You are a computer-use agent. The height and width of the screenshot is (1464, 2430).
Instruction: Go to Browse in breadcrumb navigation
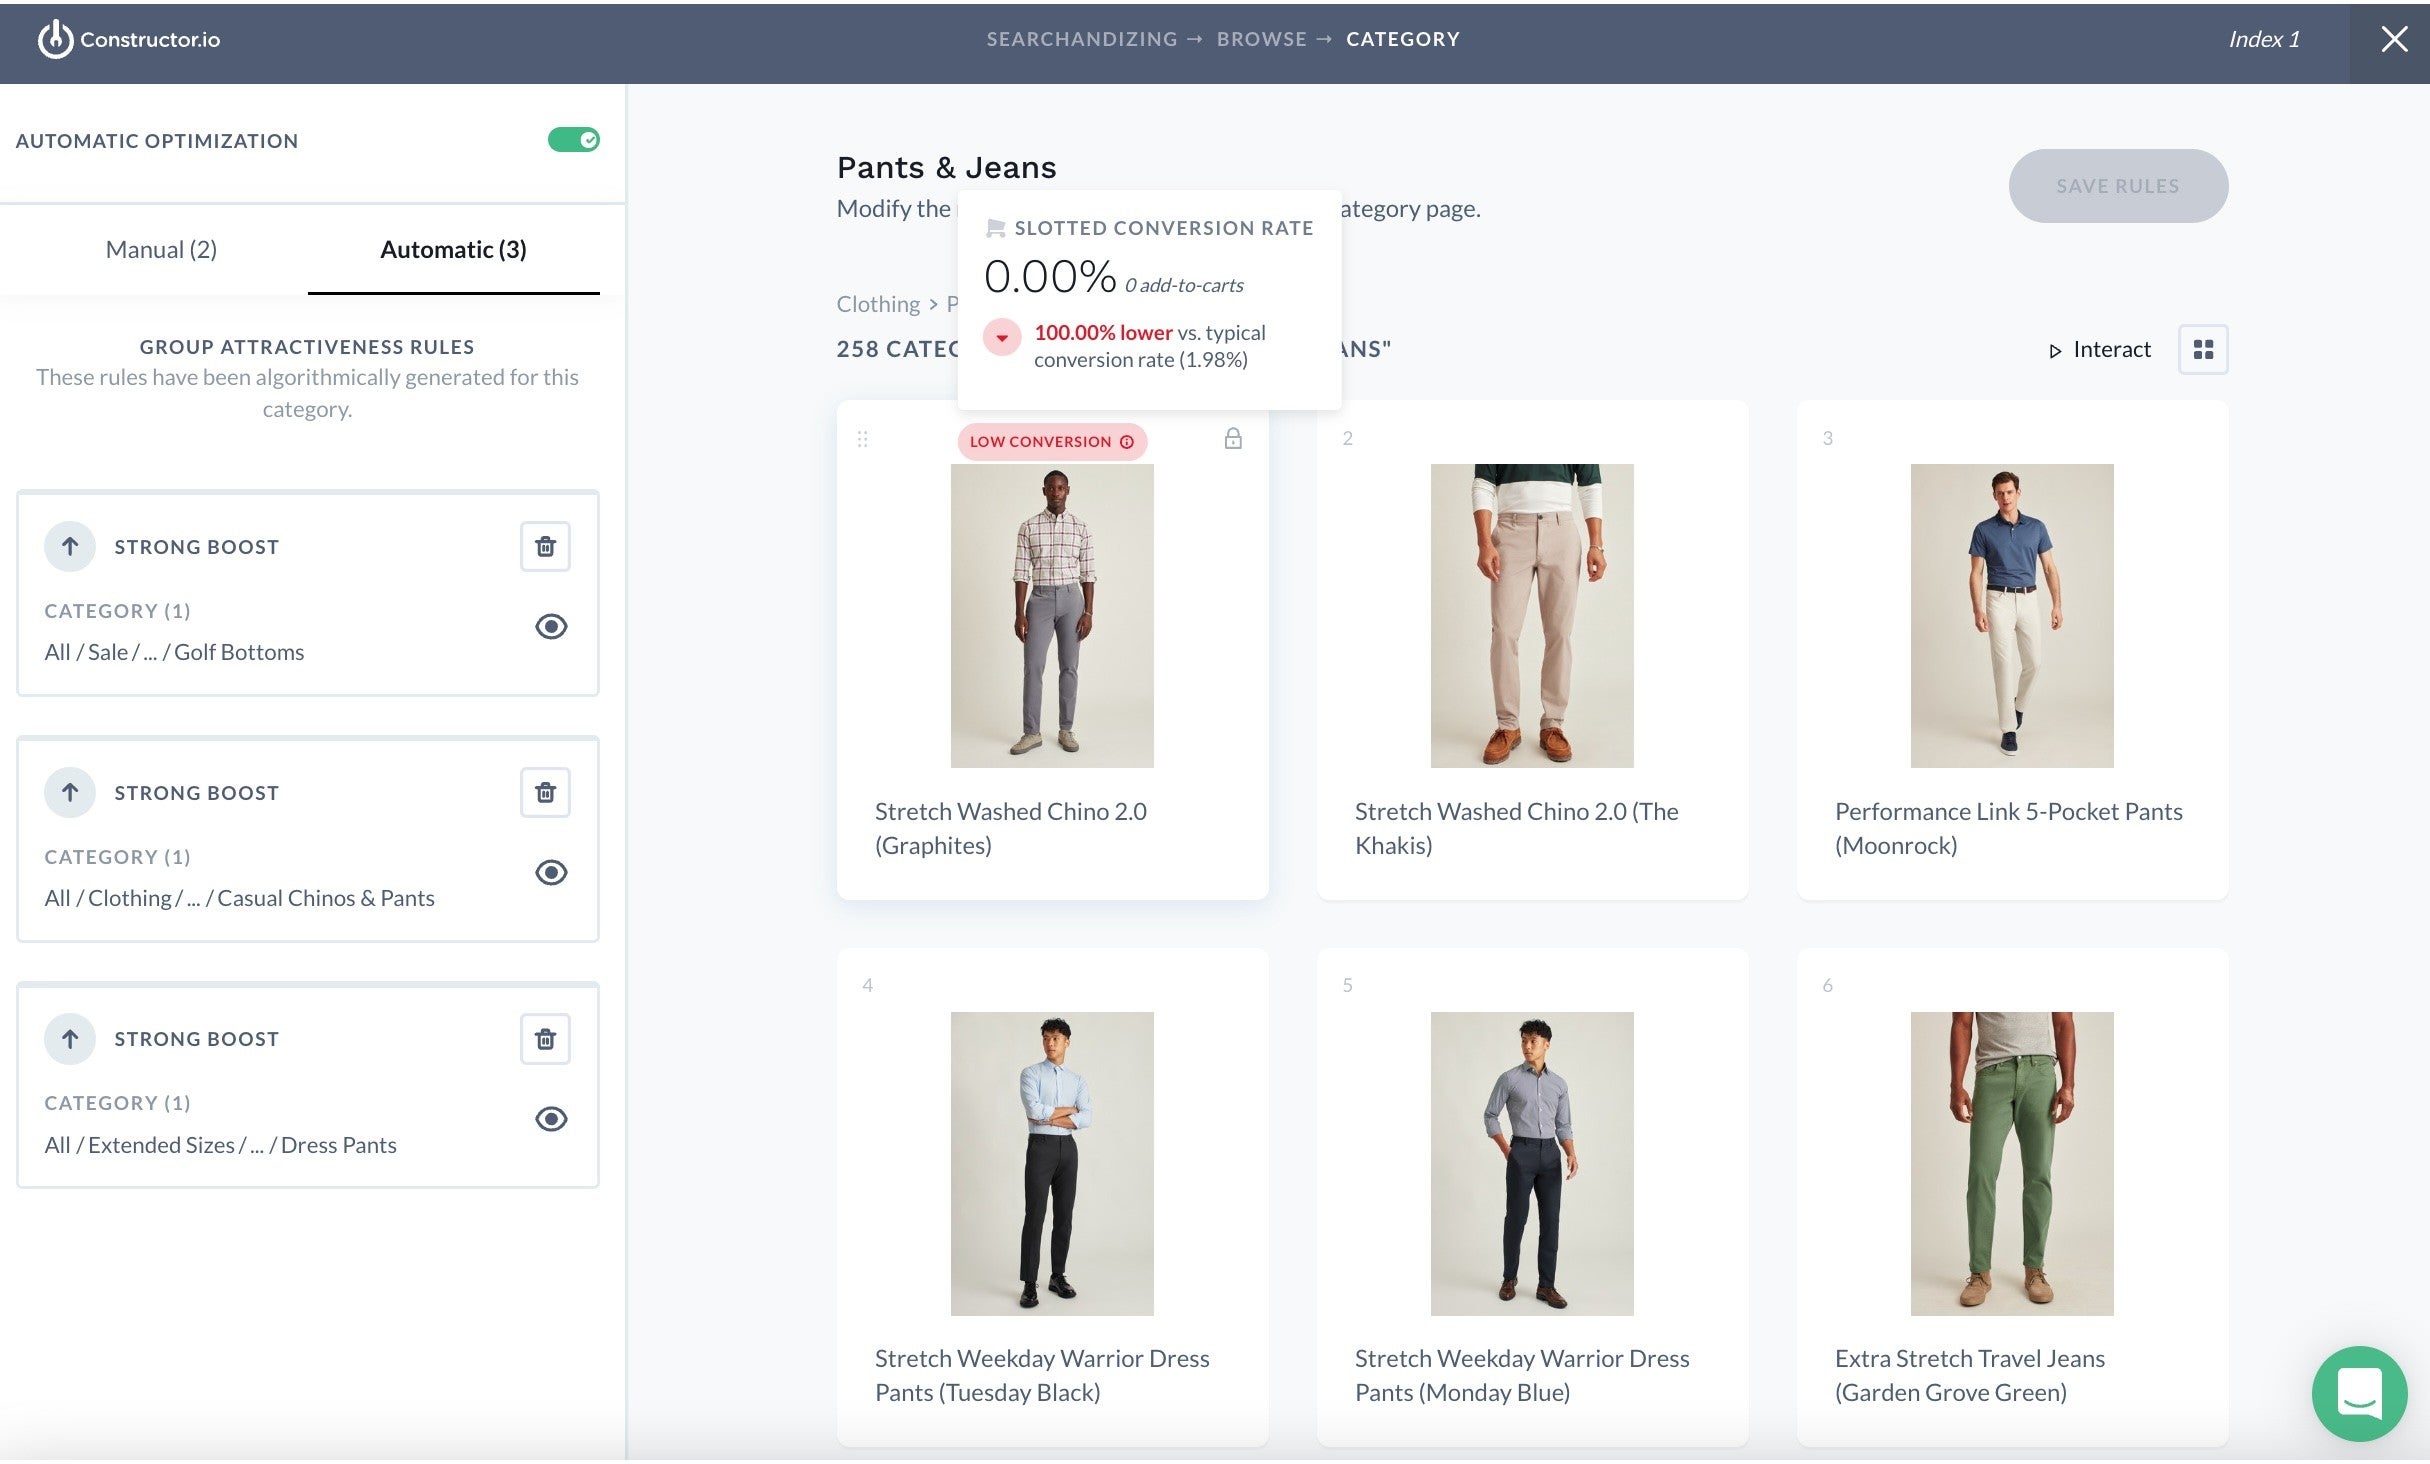[1261, 39]
